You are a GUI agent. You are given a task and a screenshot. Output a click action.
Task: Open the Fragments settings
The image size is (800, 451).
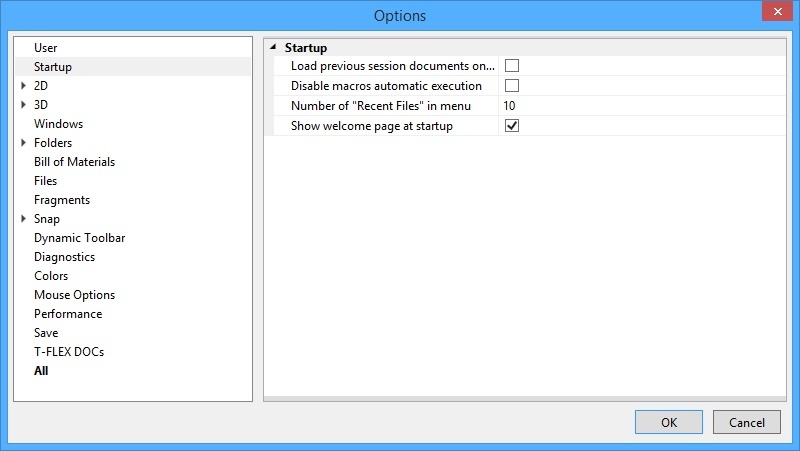[62, 200]
